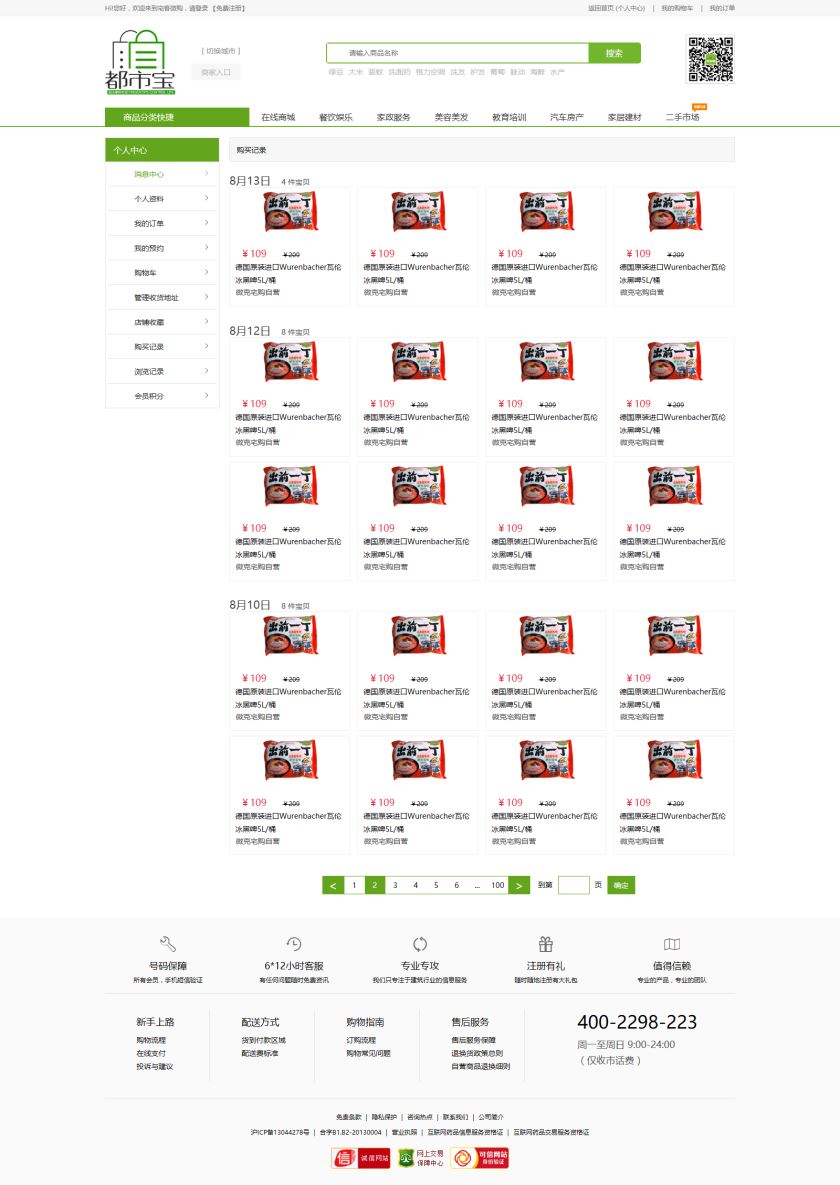The image size is (840, 1185).
Task: Click the clock icon above 6*12小时客服
Action: (294, 943)
